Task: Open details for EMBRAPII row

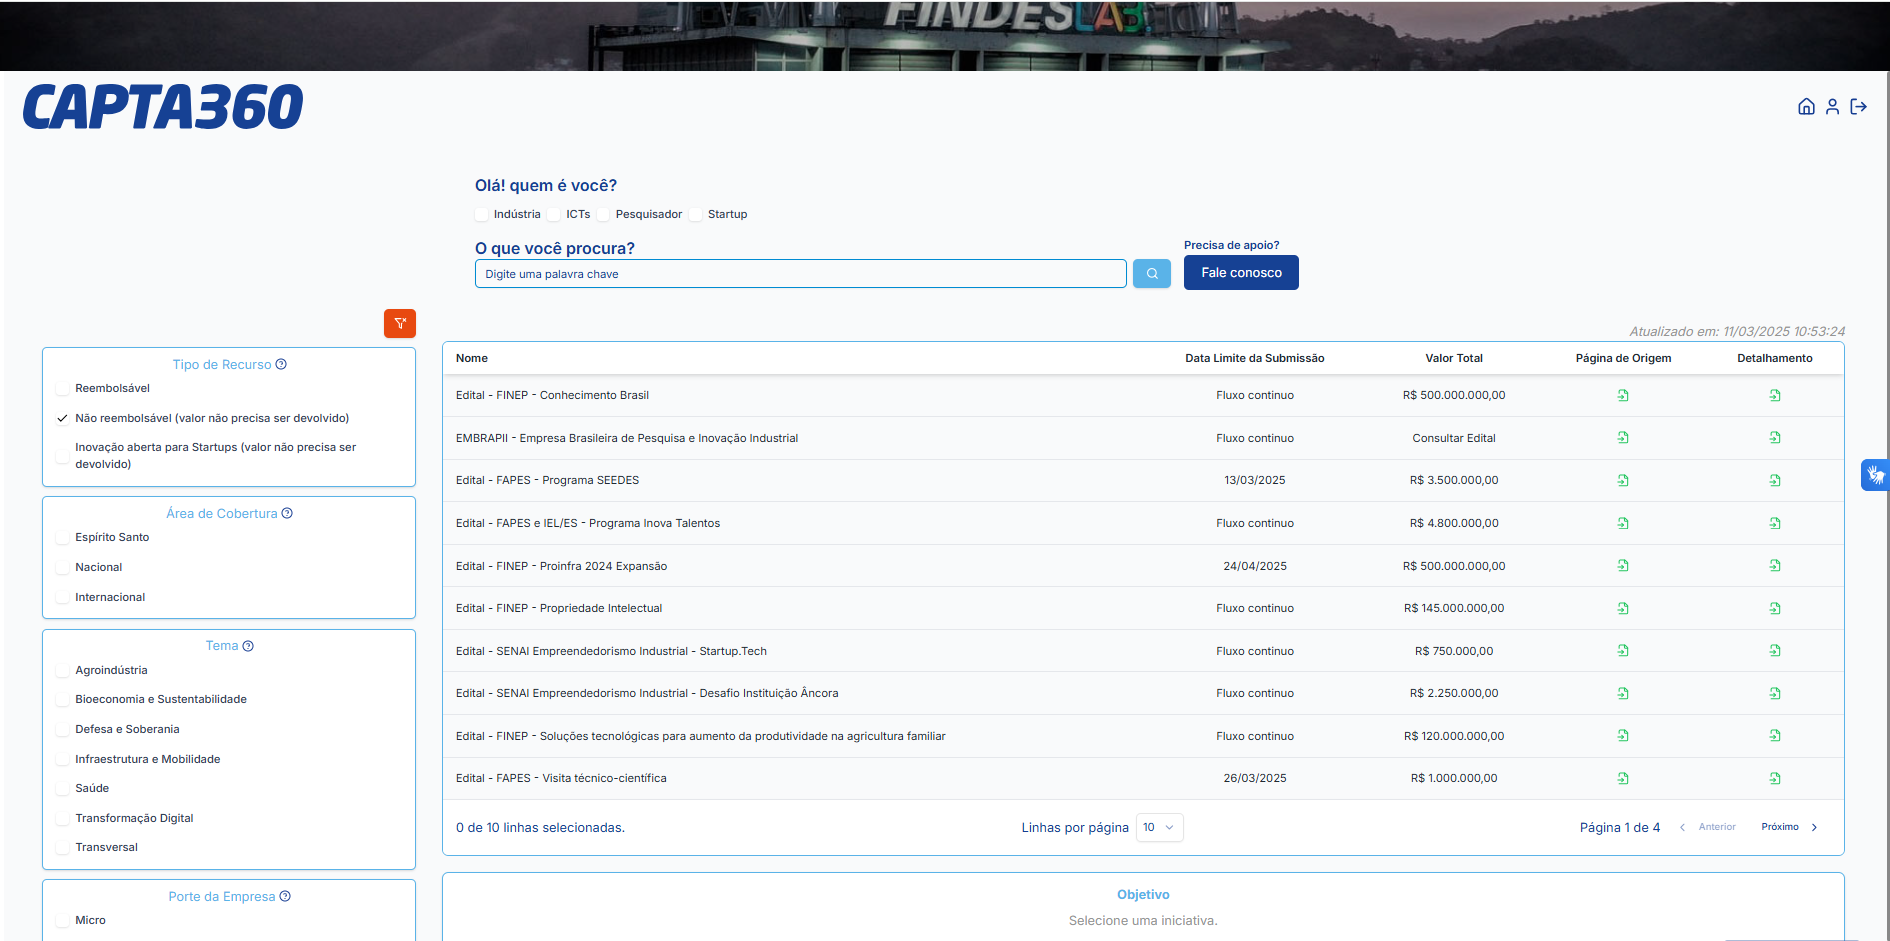Action: tap(1775, 438)
